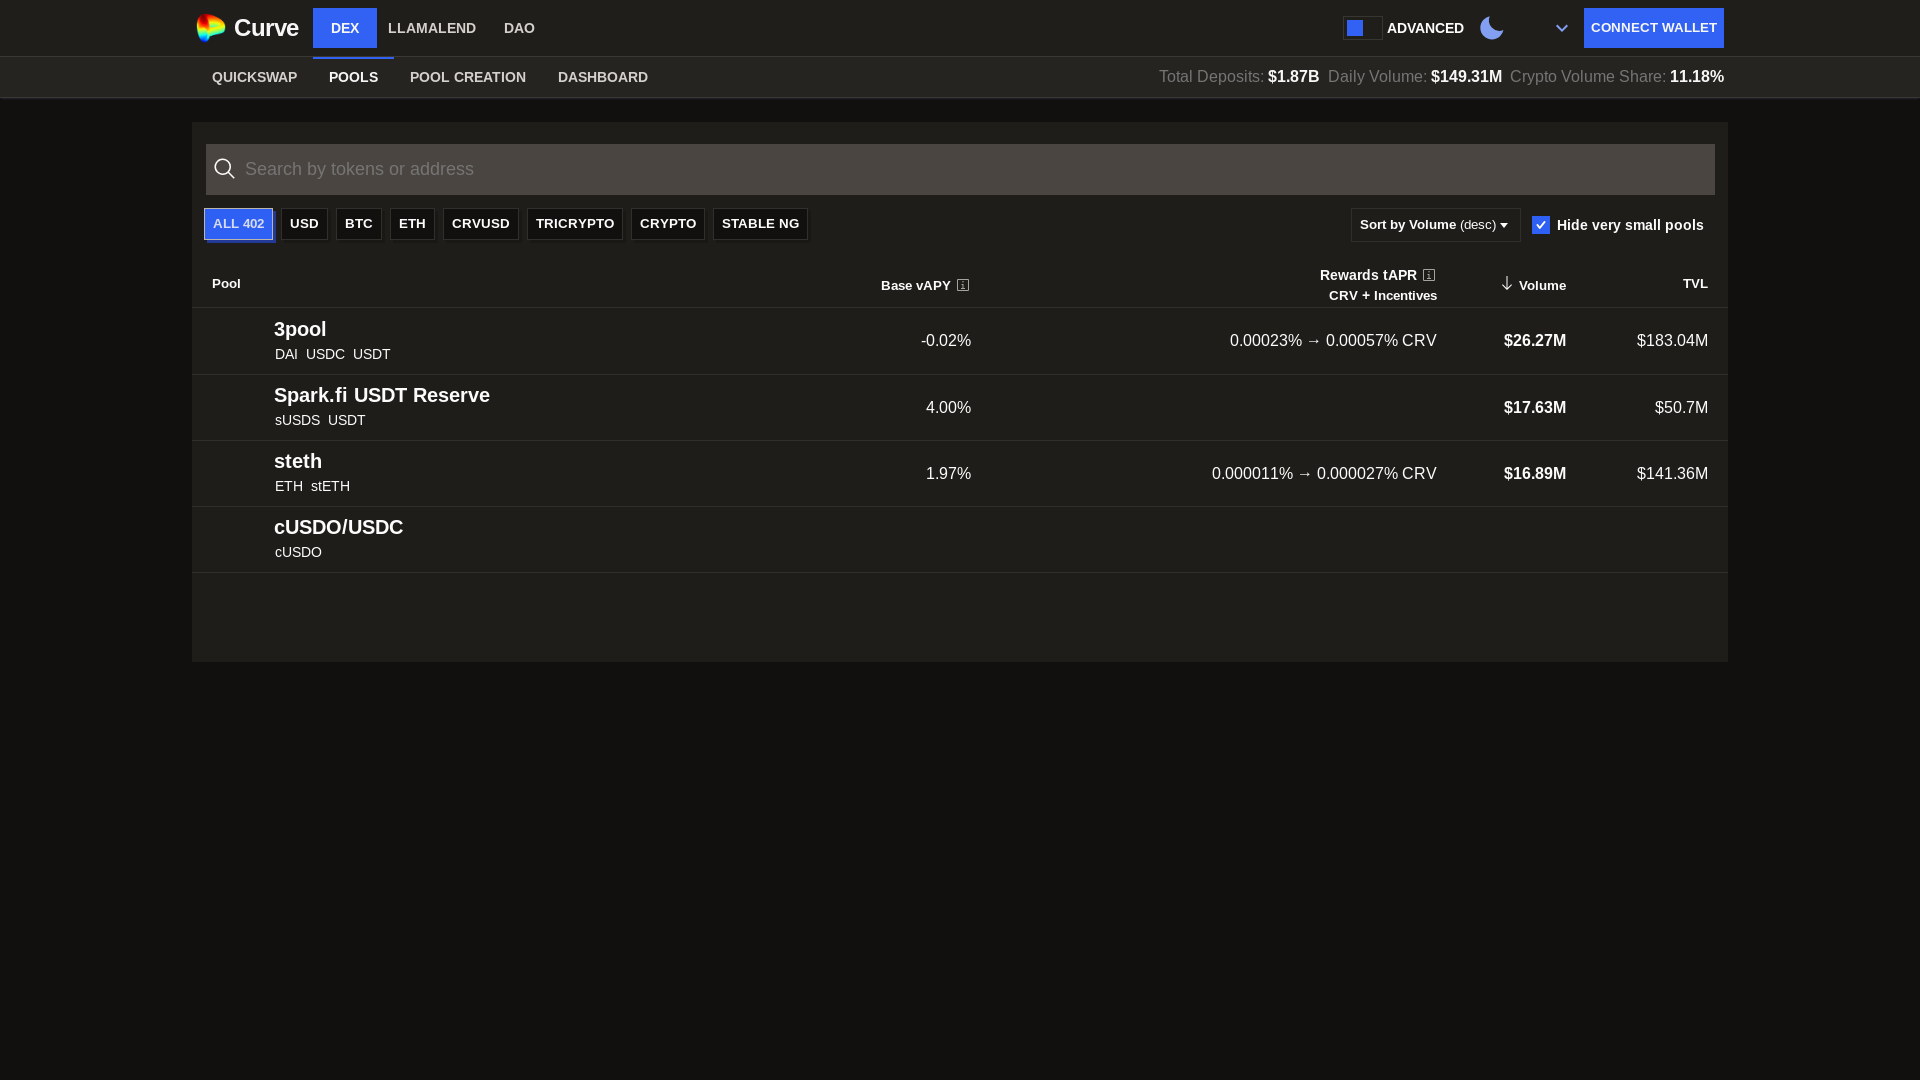
Task: Open the Spark.fi USDT Reserve pool
Action: coord(960,408)
